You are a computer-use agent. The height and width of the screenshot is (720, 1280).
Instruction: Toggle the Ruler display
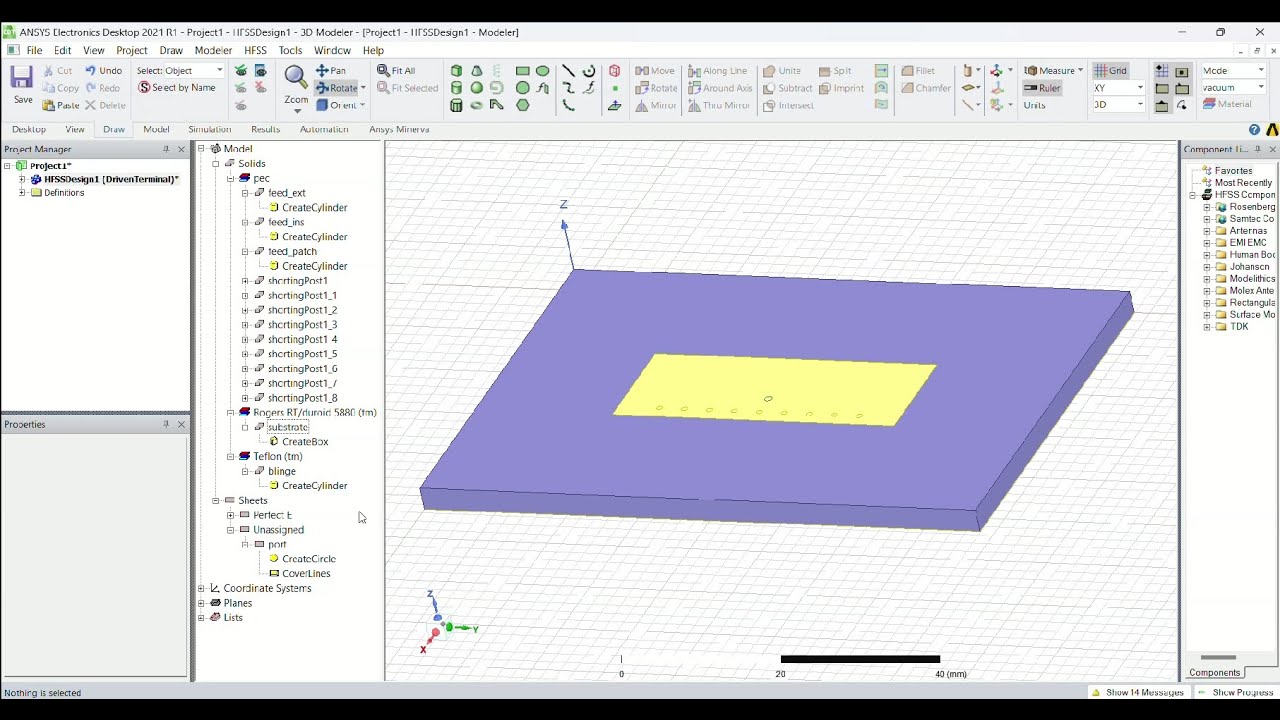click(1042, 88)
